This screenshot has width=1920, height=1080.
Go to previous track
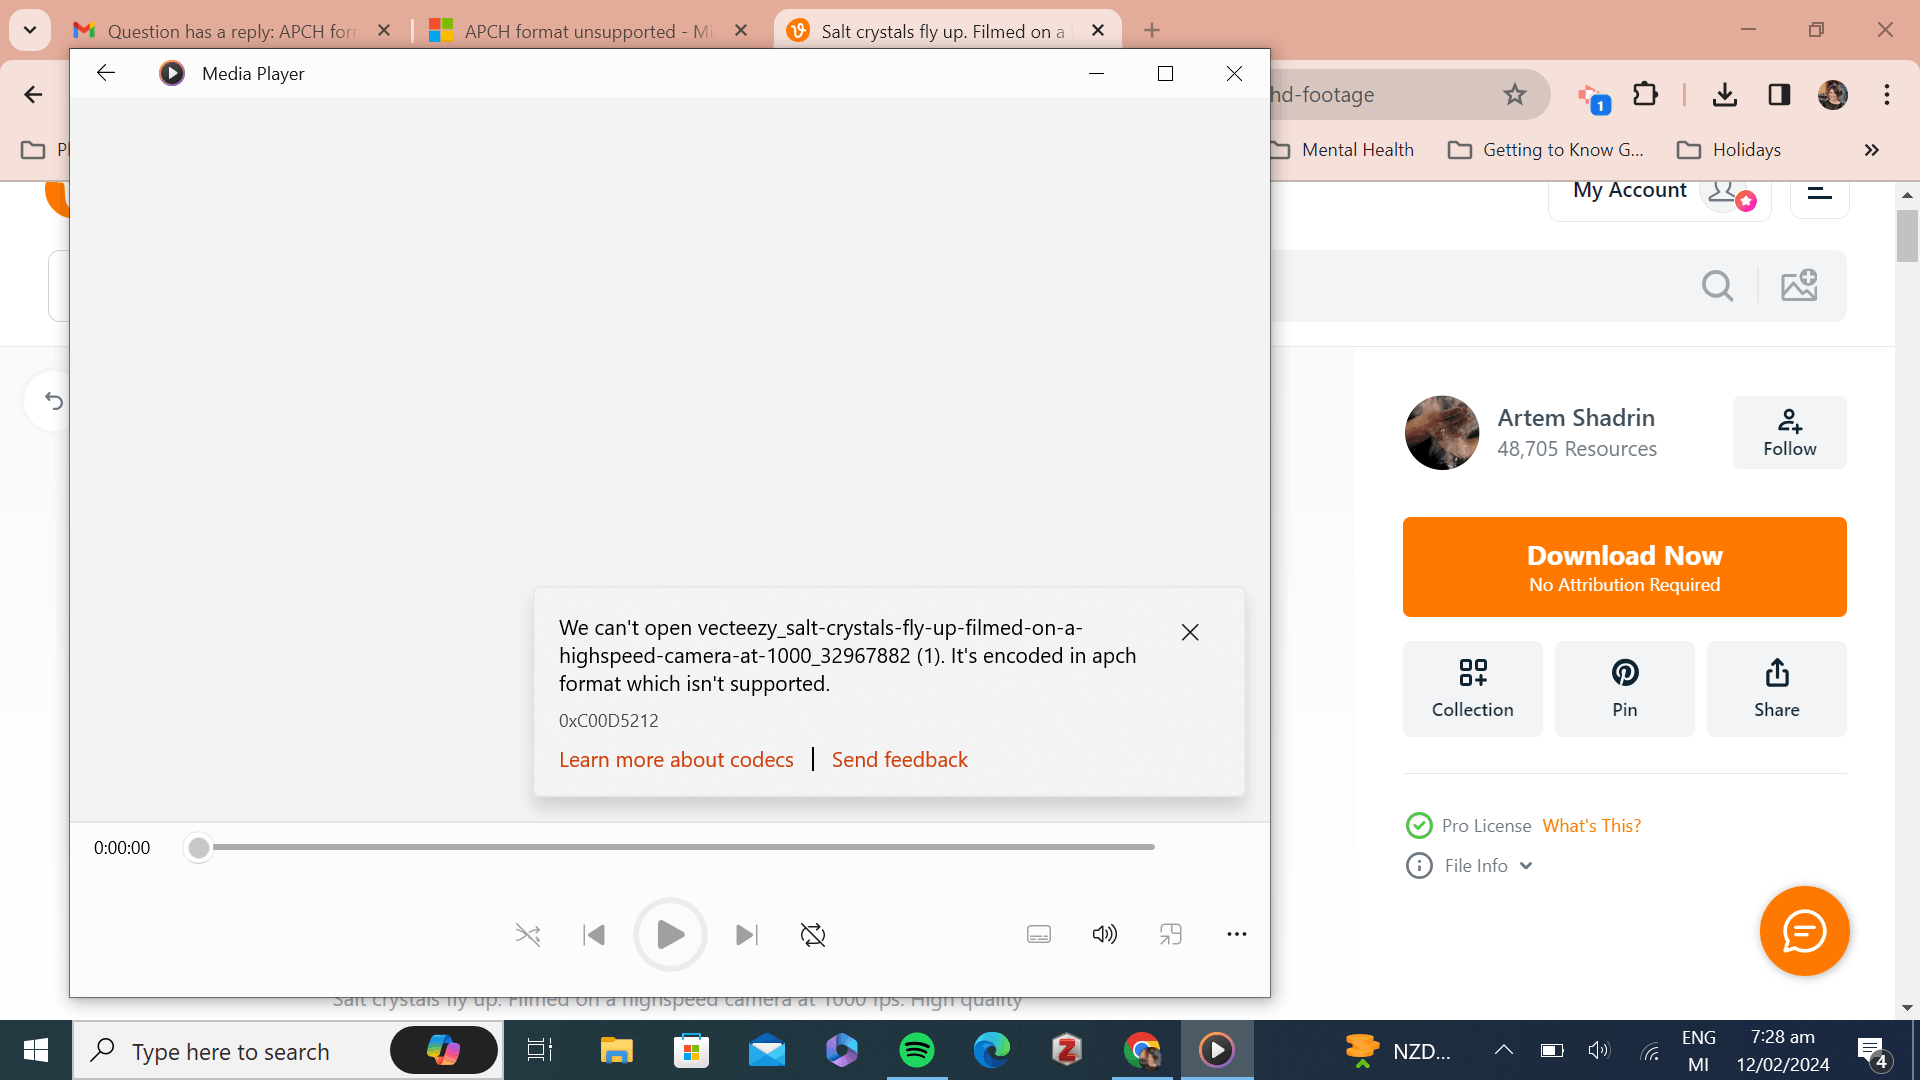(594, 935)
